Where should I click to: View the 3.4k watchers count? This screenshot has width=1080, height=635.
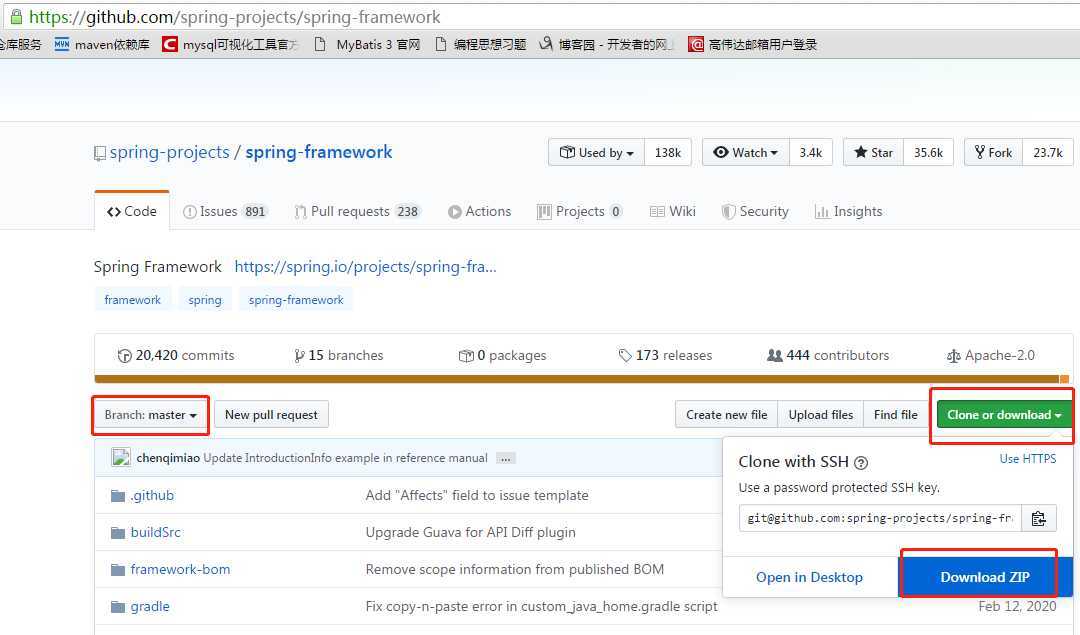point(811,153)
